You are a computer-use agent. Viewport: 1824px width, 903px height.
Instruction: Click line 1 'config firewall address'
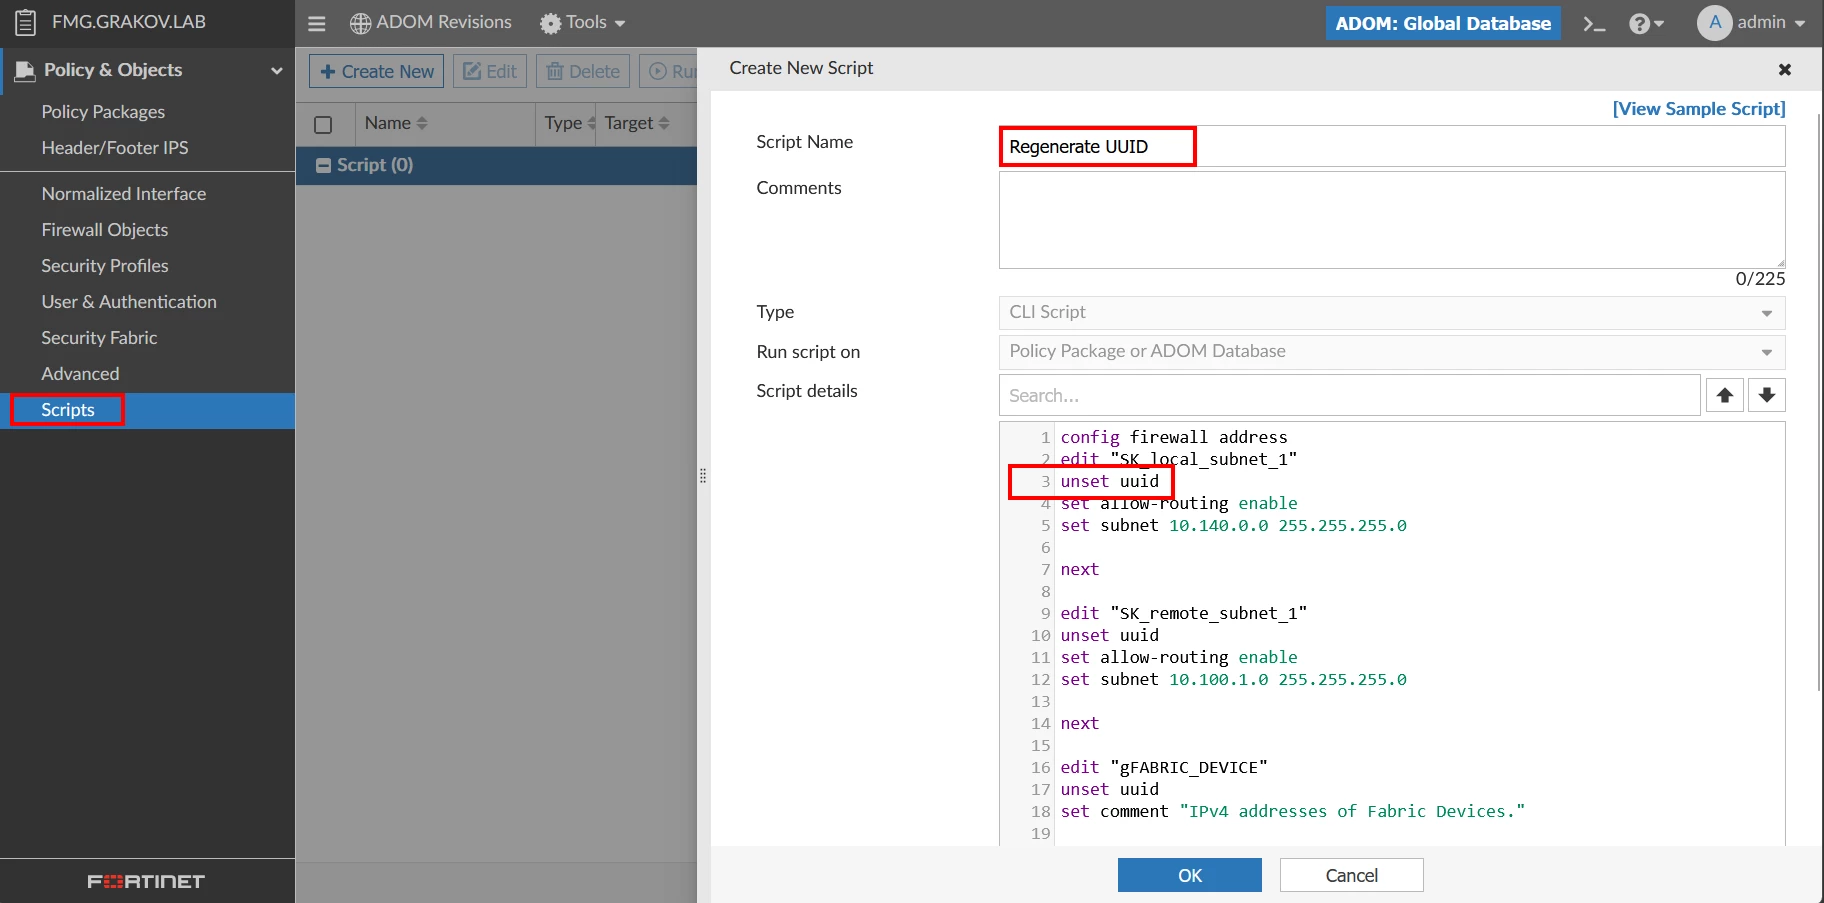point(1174,437)
